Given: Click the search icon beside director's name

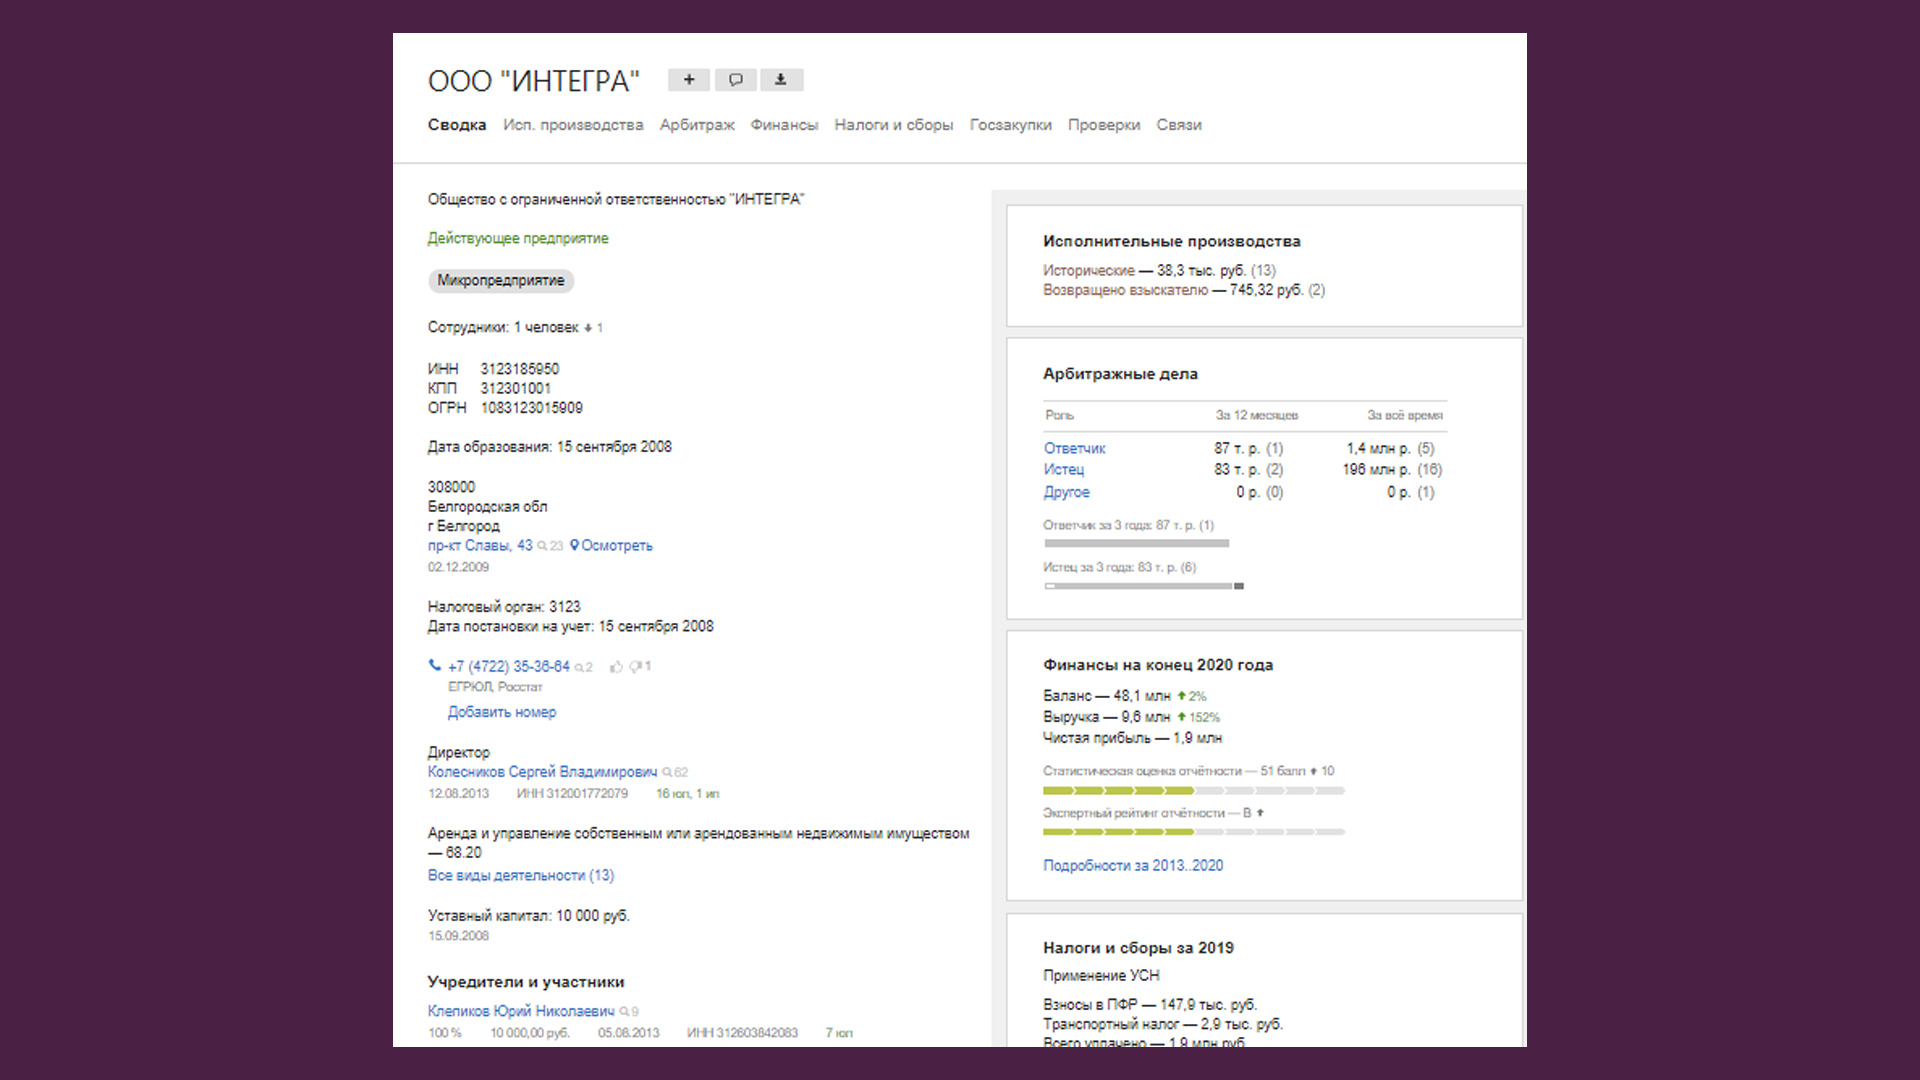Looking at the screenshot, I should pyautogui.click(x=668, y=773).
